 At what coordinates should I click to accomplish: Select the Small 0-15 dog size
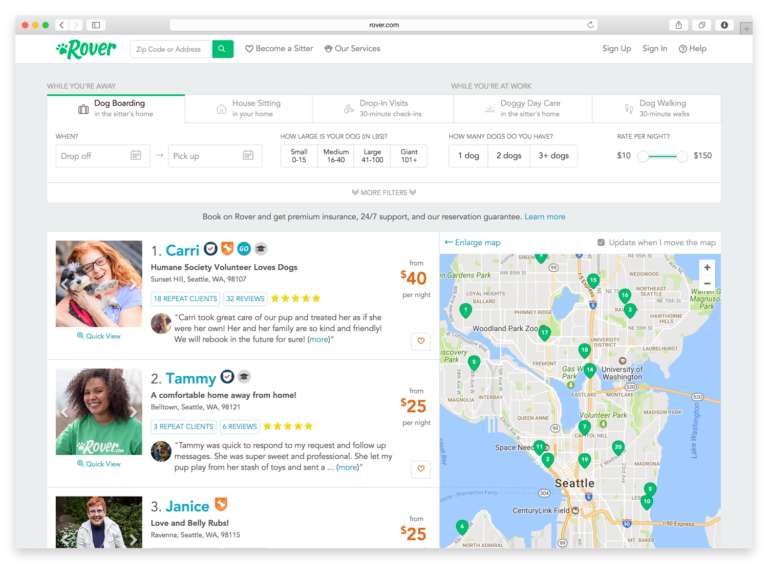tap(299, 156)
